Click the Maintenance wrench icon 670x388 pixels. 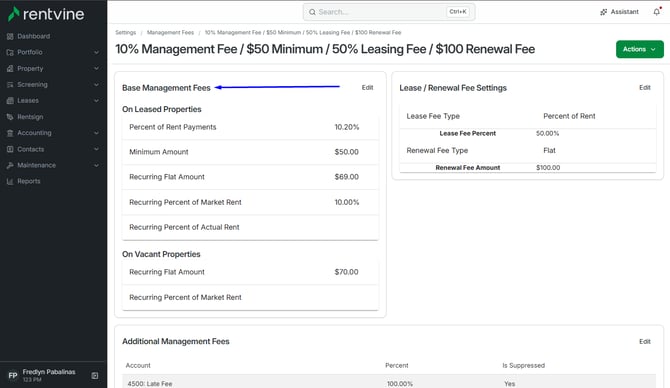(x=10, y=165)
